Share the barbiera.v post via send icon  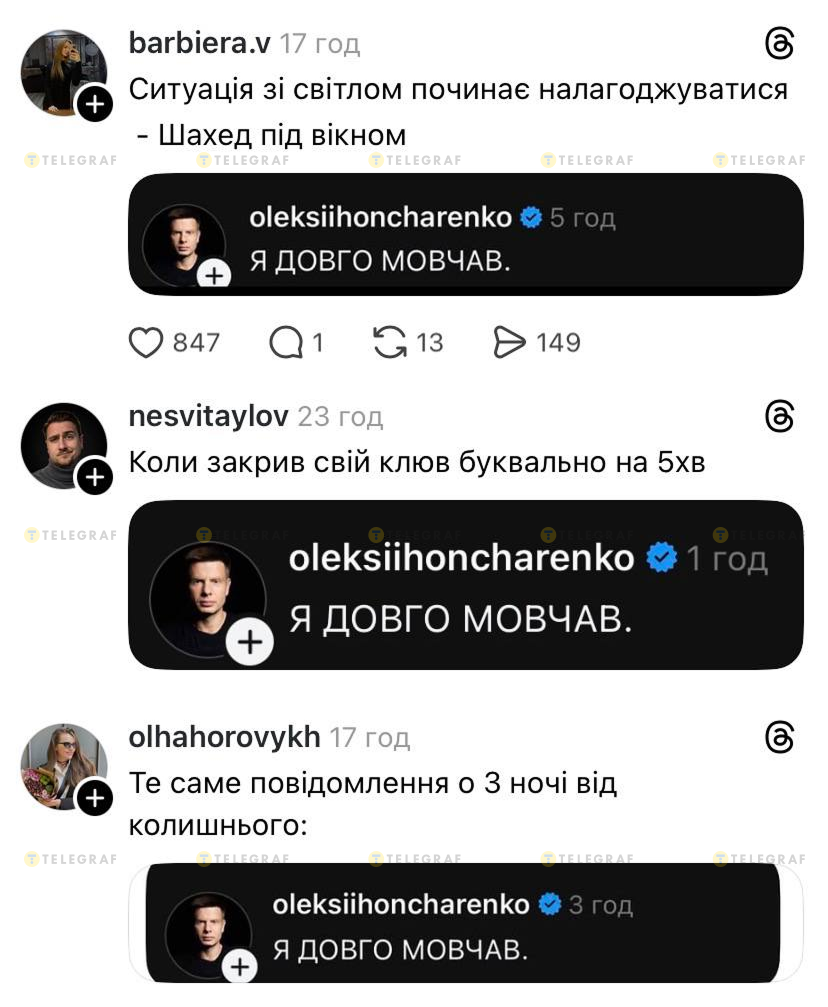510,343
